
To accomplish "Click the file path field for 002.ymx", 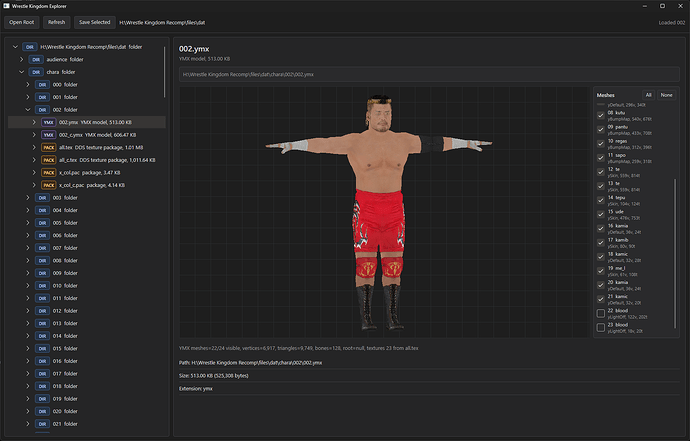I will tap(429, 74).
